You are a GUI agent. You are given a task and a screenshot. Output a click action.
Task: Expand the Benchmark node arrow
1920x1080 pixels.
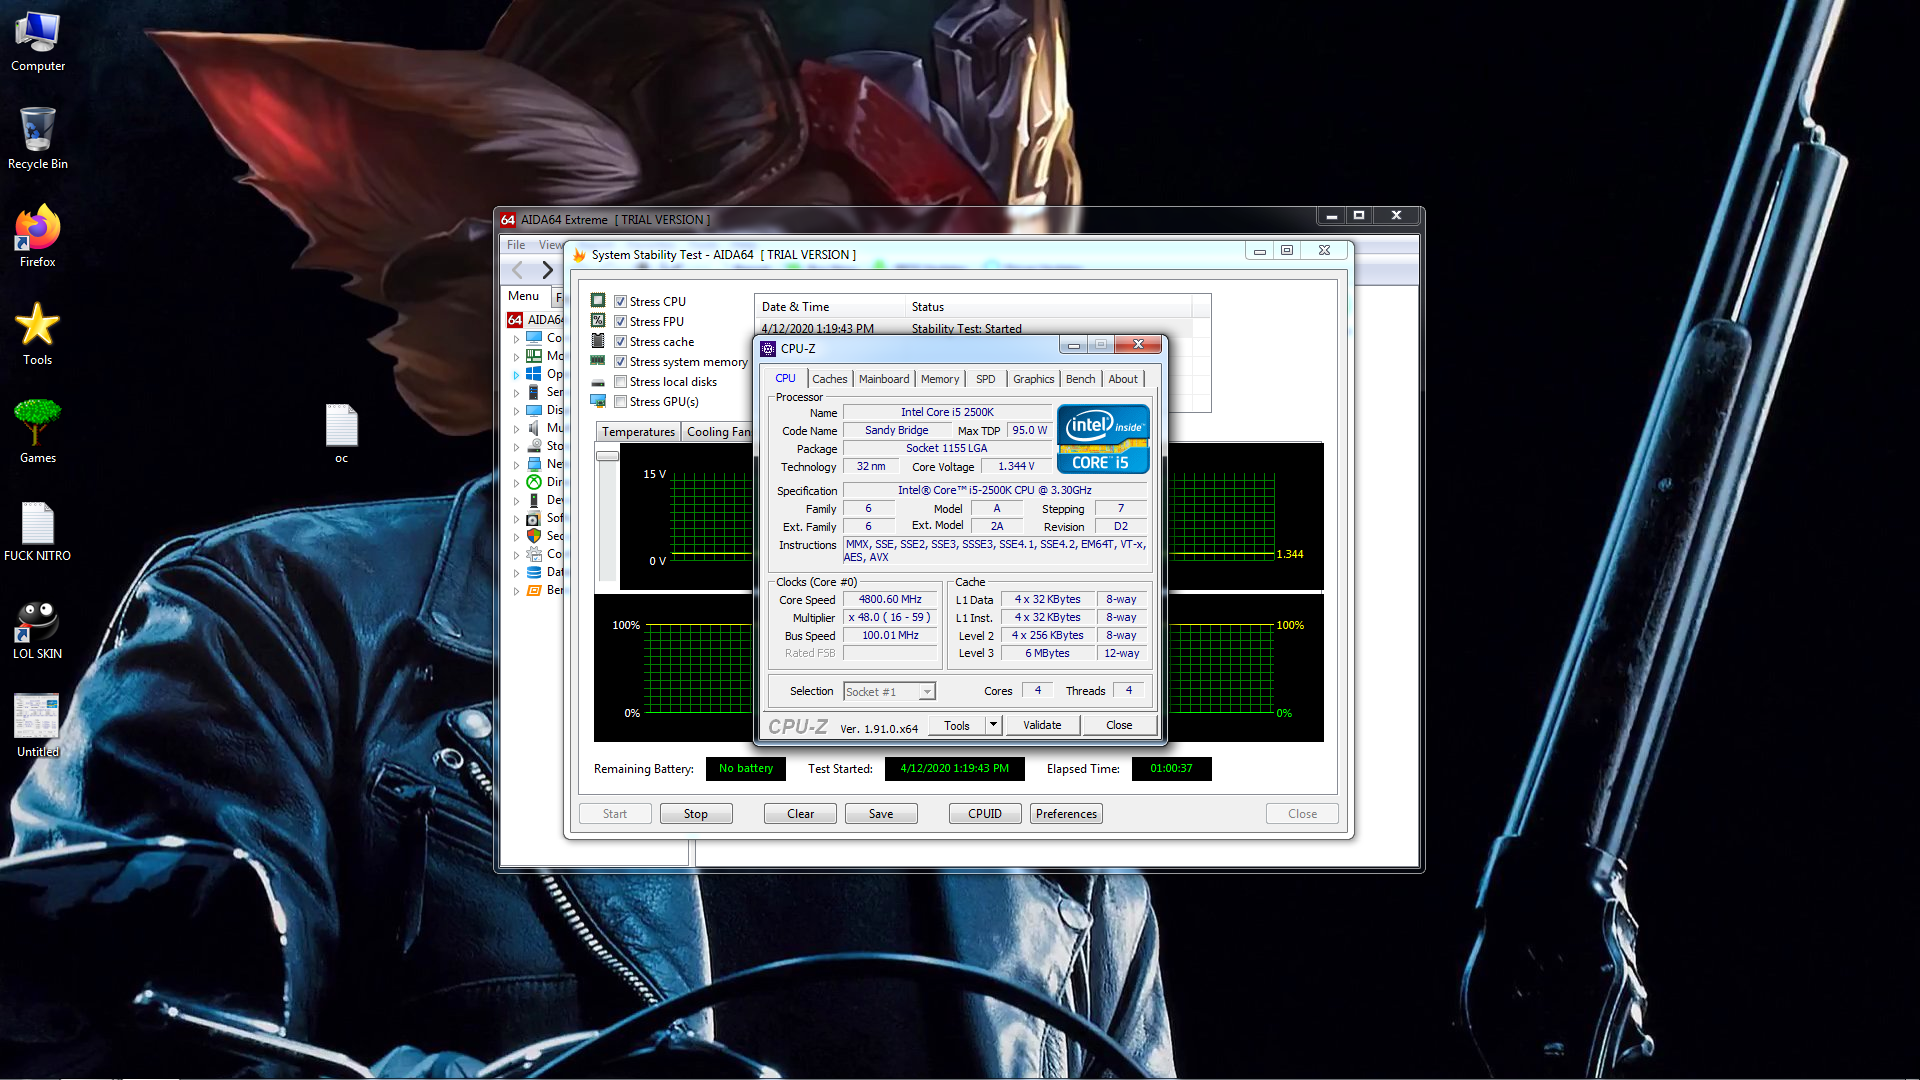point(516,591)
